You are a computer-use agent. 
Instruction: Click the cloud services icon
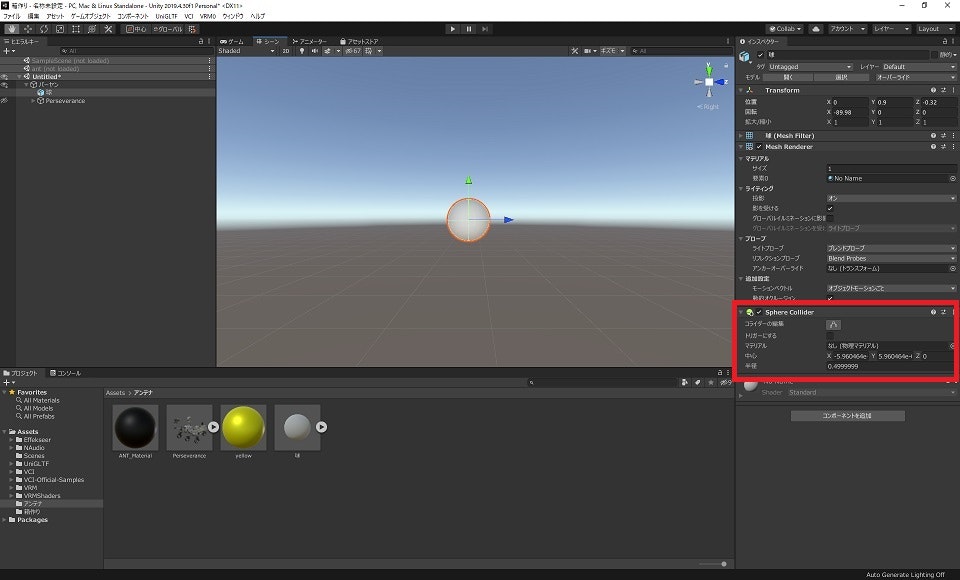(x=816, y=29)
